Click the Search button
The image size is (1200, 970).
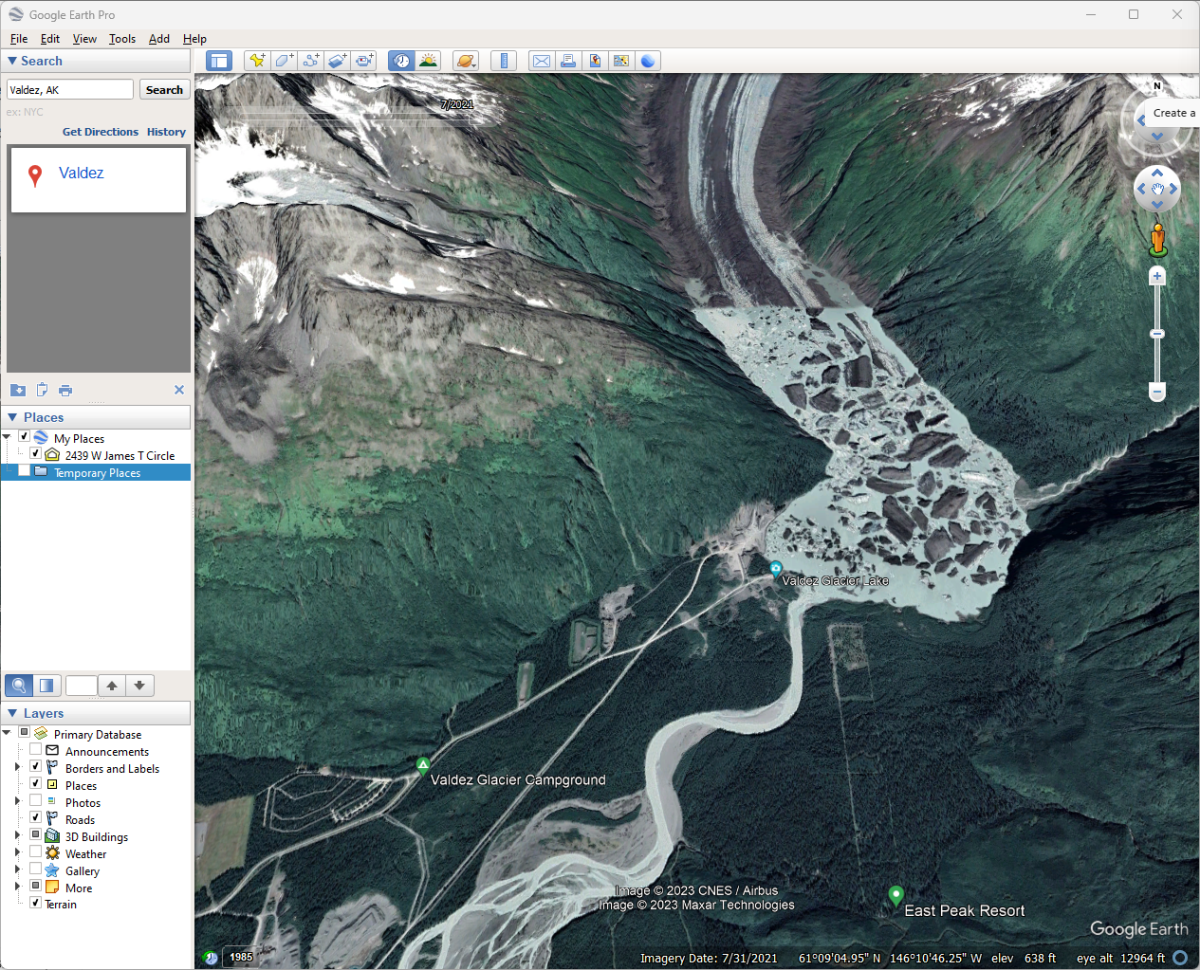pyautogui.click(x=164, y=90)
